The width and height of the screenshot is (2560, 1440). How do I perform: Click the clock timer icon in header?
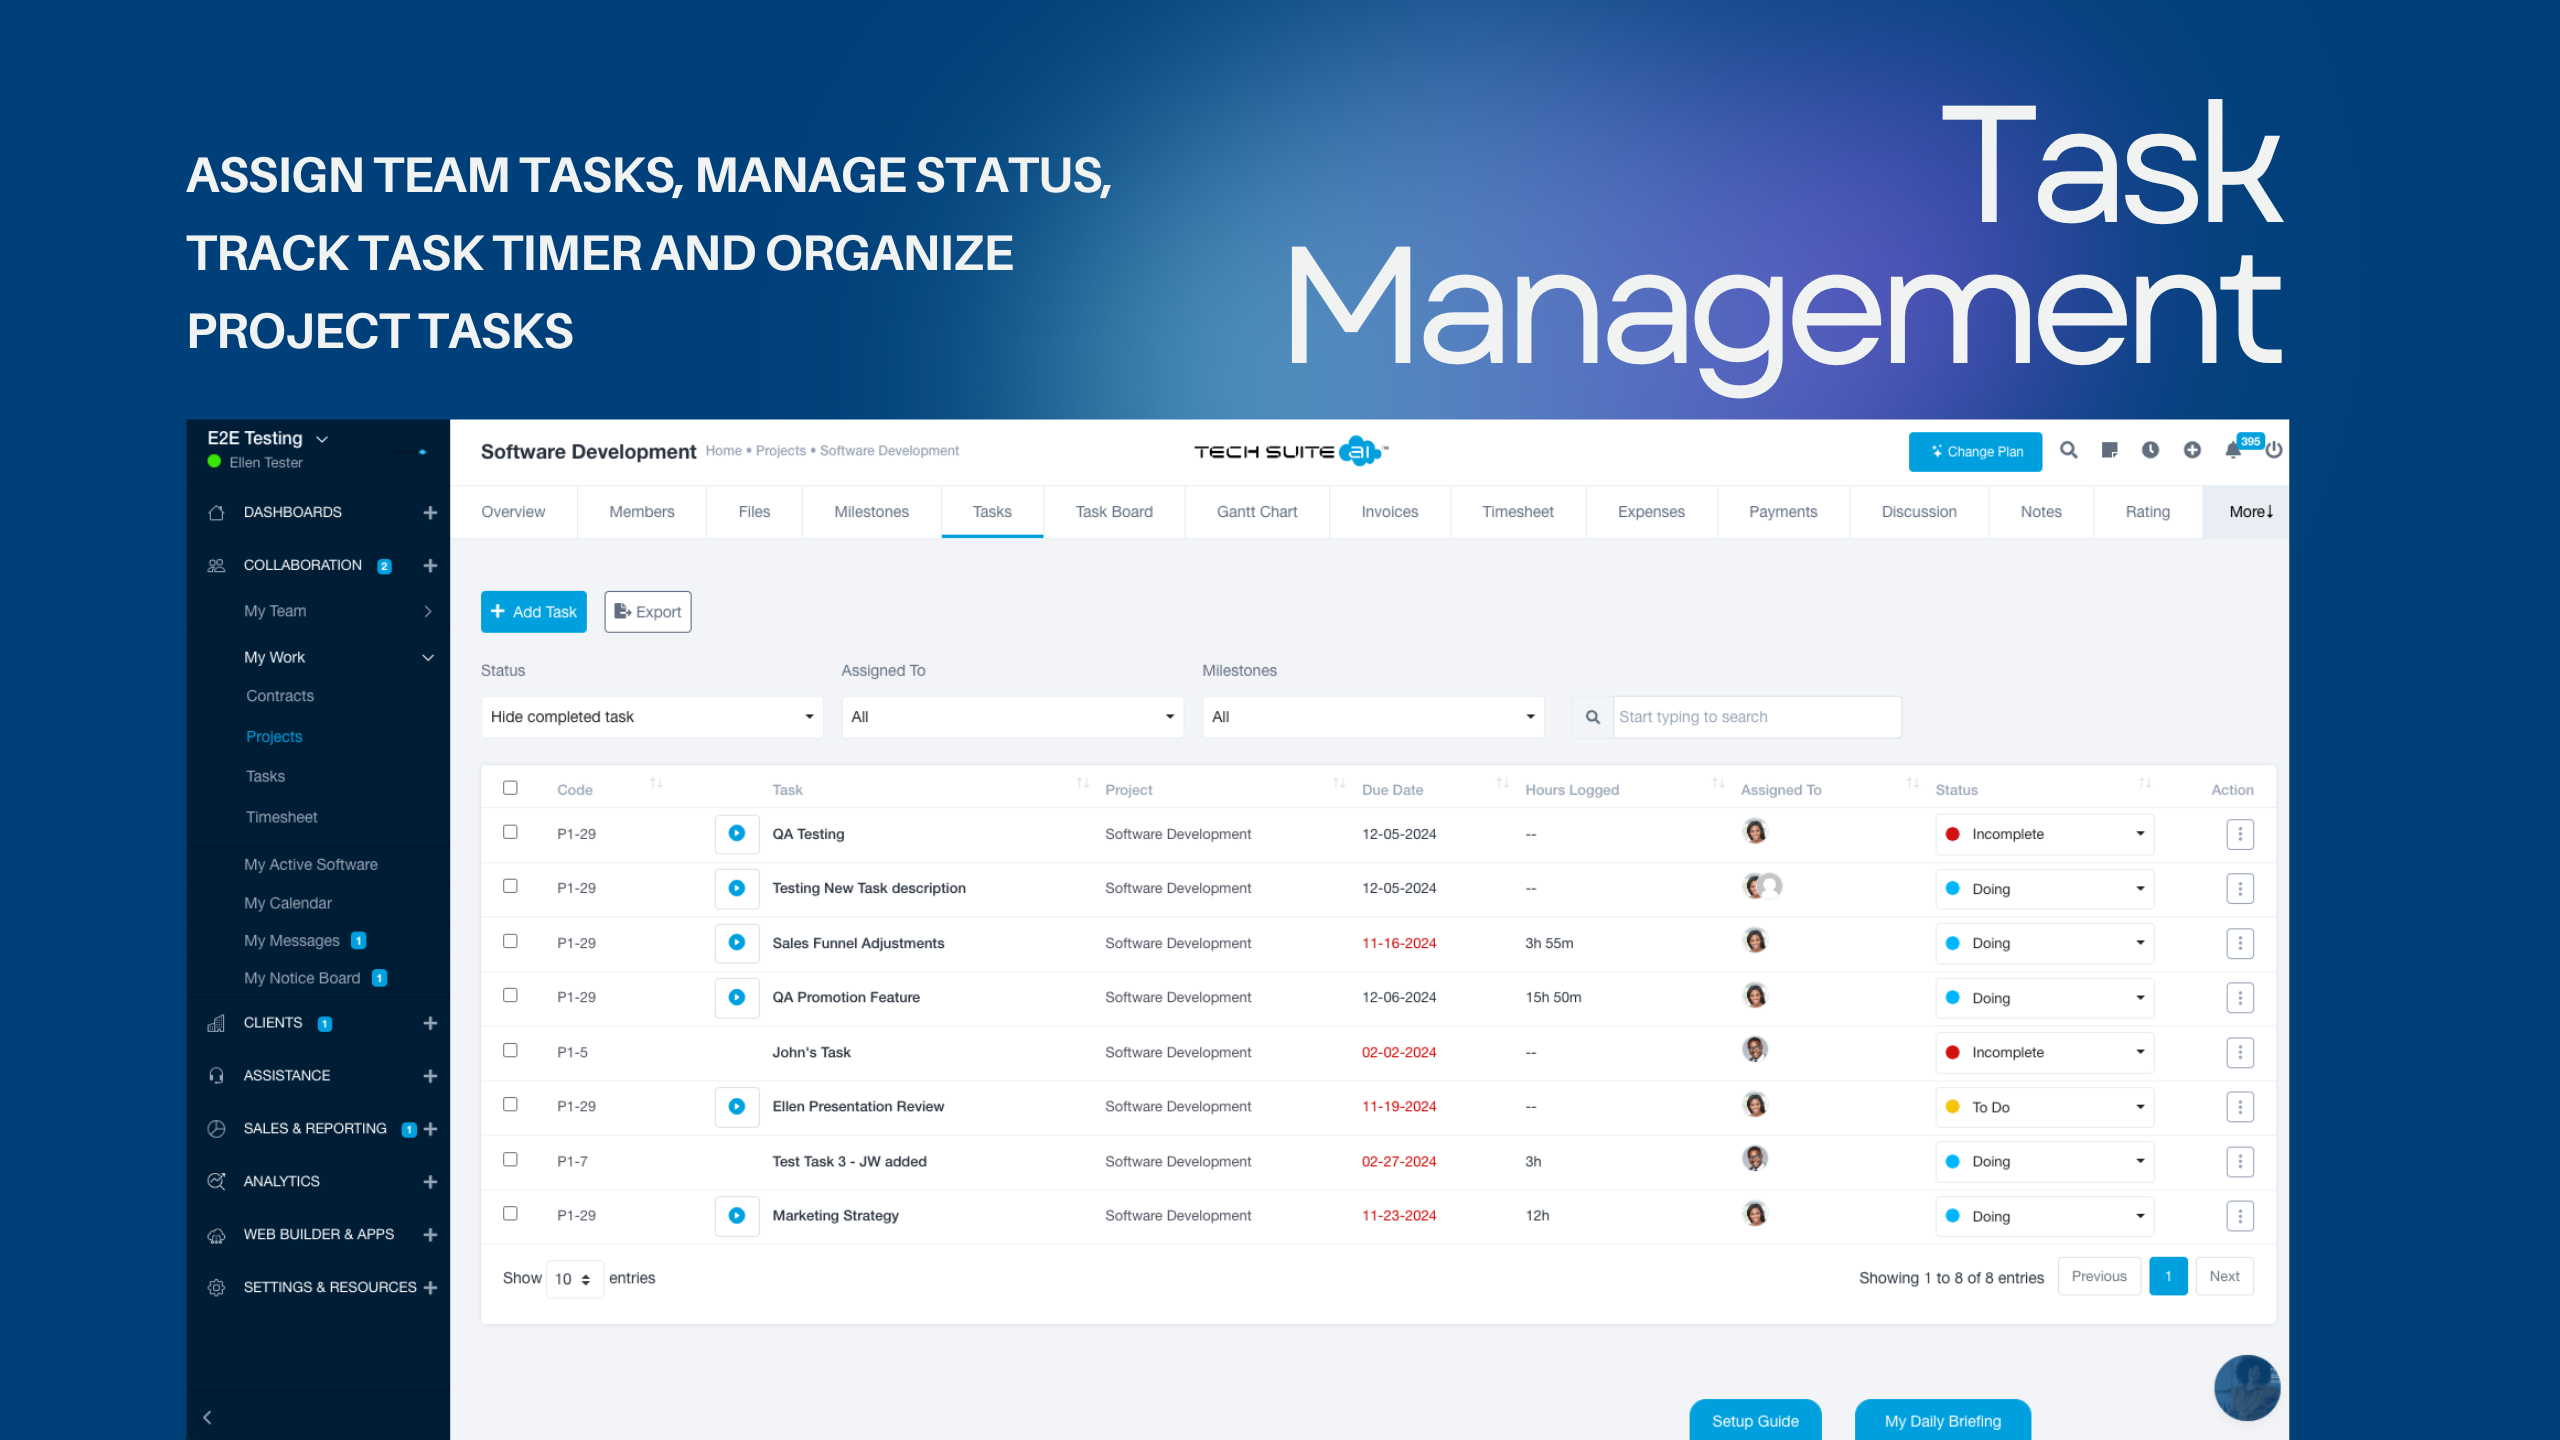pyautogui.click(x=2150, y=451)
